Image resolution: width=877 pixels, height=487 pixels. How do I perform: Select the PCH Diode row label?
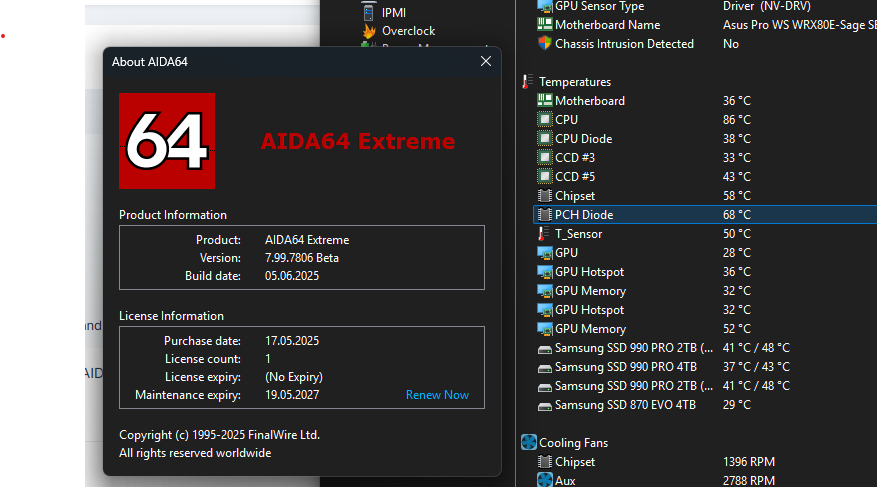coord(584,215)
